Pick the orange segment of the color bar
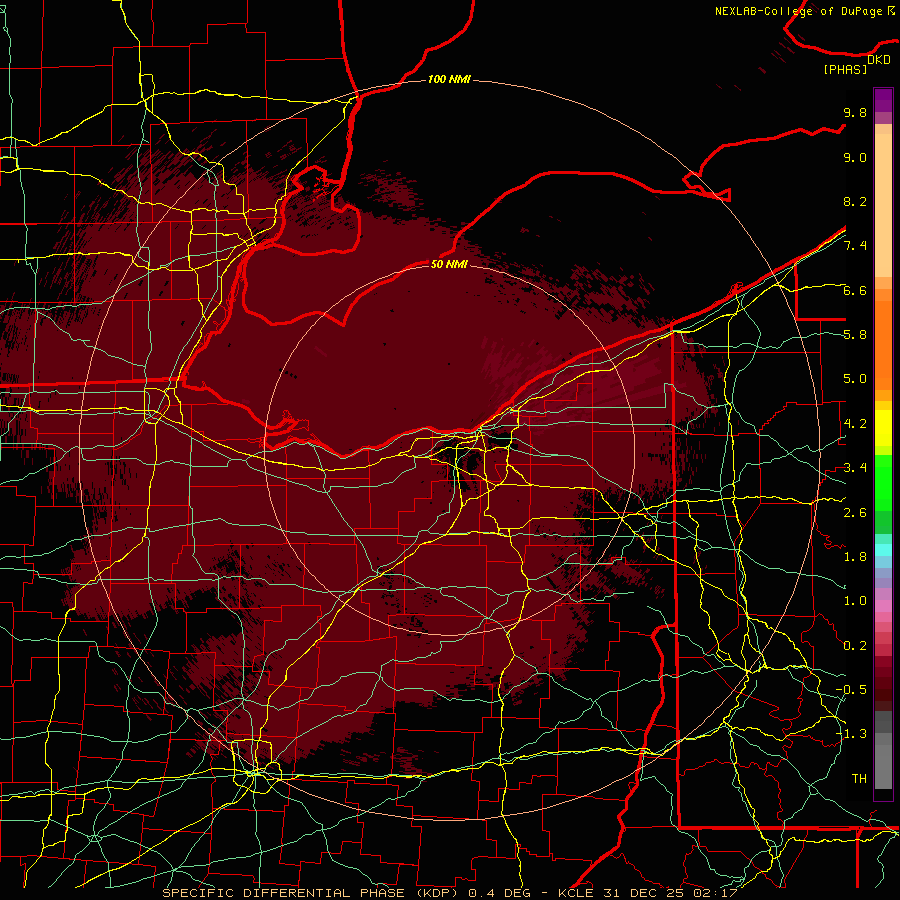Image resolution: width=900 pixels, height=900 pixels. [883, 344]
